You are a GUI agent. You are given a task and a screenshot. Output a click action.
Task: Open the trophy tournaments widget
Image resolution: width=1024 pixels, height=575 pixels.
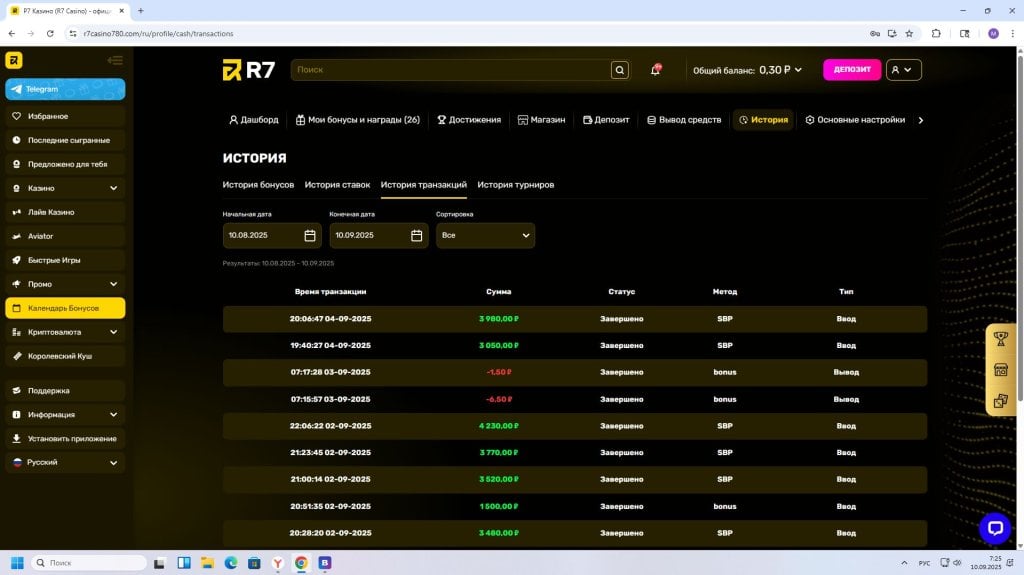(x=1000, y=338)
